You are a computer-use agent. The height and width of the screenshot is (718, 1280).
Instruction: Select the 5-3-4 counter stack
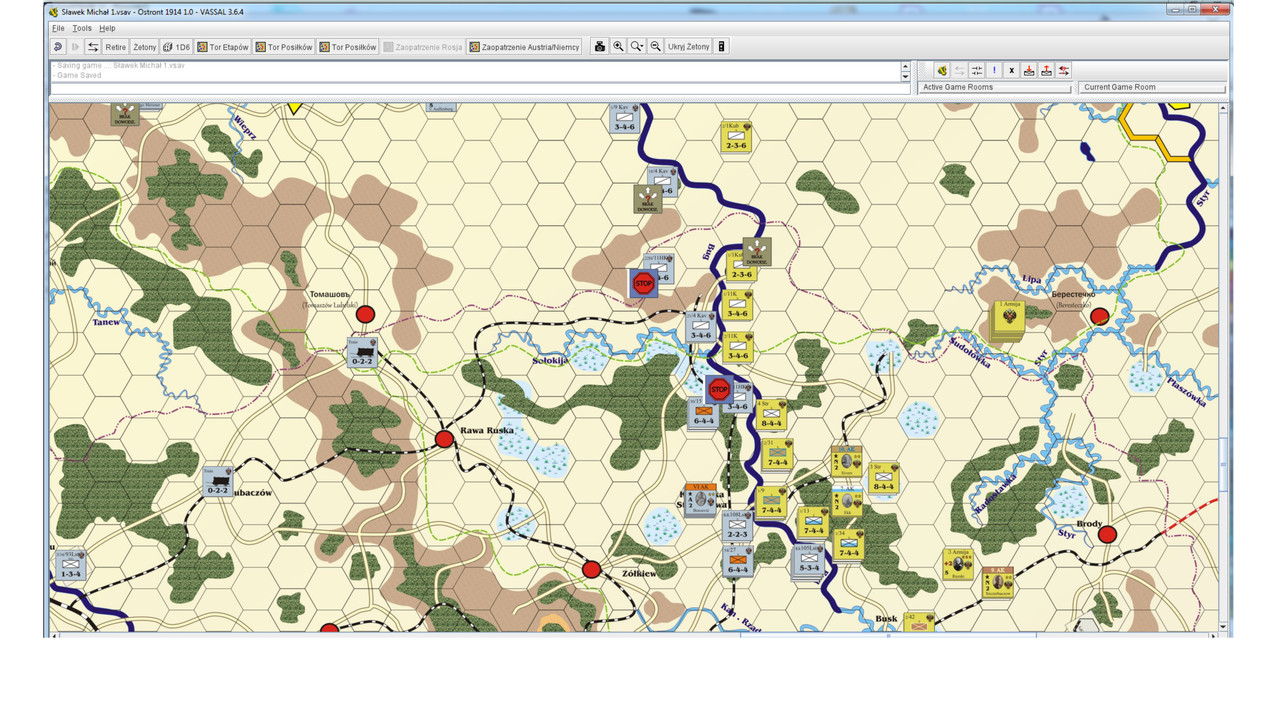click(x=807, y=563)
